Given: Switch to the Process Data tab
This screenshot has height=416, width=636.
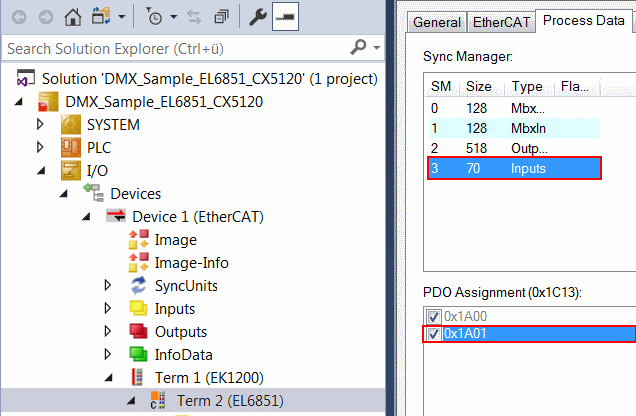Looking at the screenshot, I should (584, 20).
